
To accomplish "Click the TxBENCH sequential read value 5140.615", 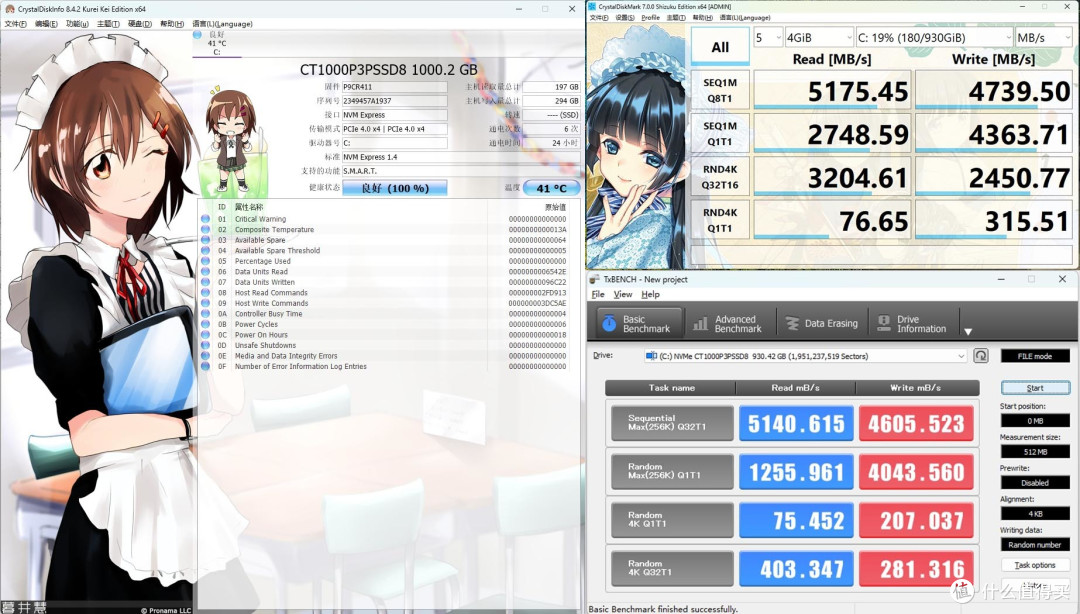I will [796, 423].
